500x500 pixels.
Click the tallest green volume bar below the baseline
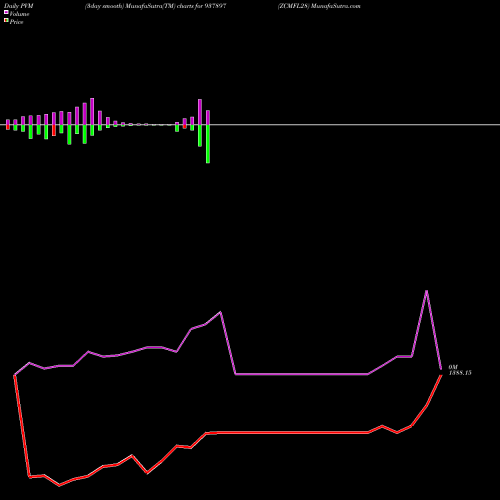(208, 144)
